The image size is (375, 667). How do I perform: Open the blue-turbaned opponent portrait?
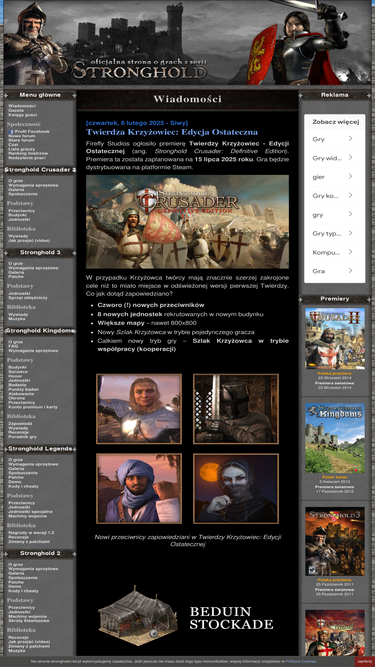click(139, 488)
